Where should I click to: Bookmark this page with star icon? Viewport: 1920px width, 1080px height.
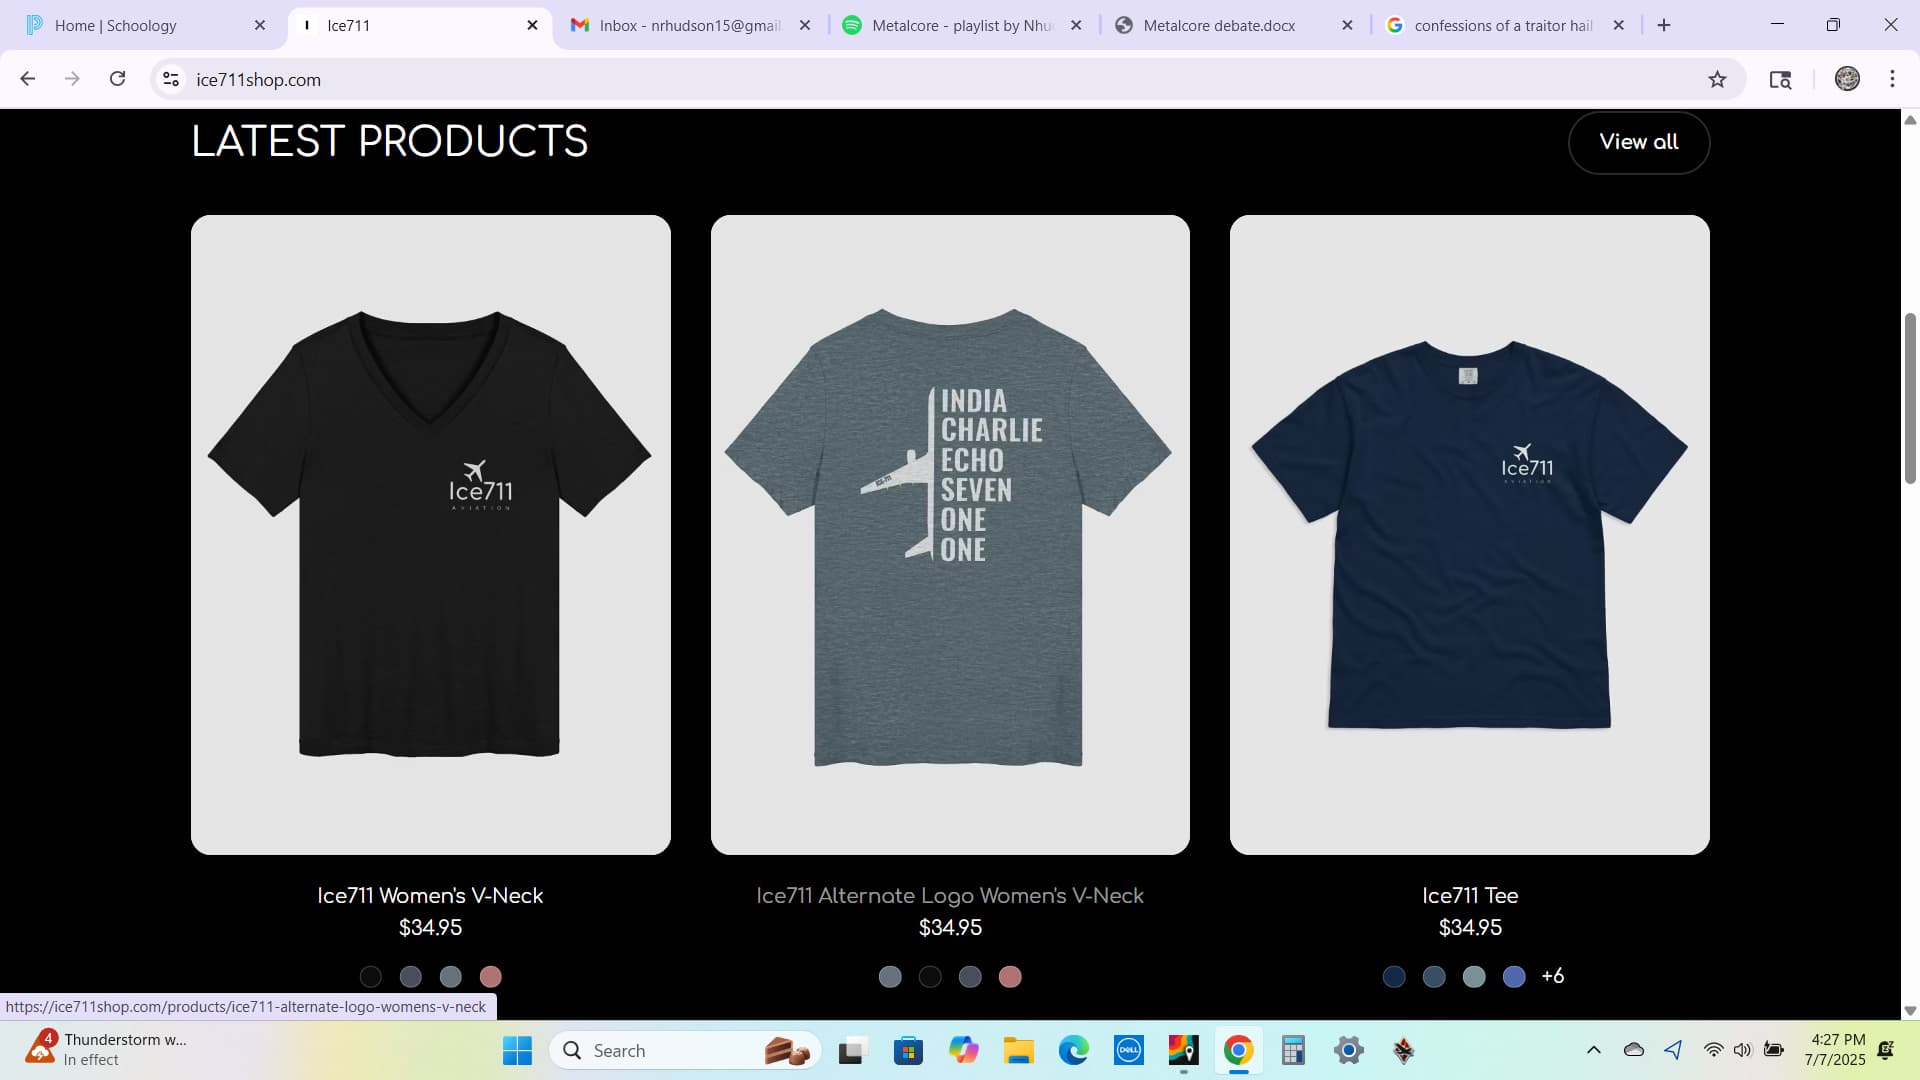pyautogui.click(x=1717, y=79)
